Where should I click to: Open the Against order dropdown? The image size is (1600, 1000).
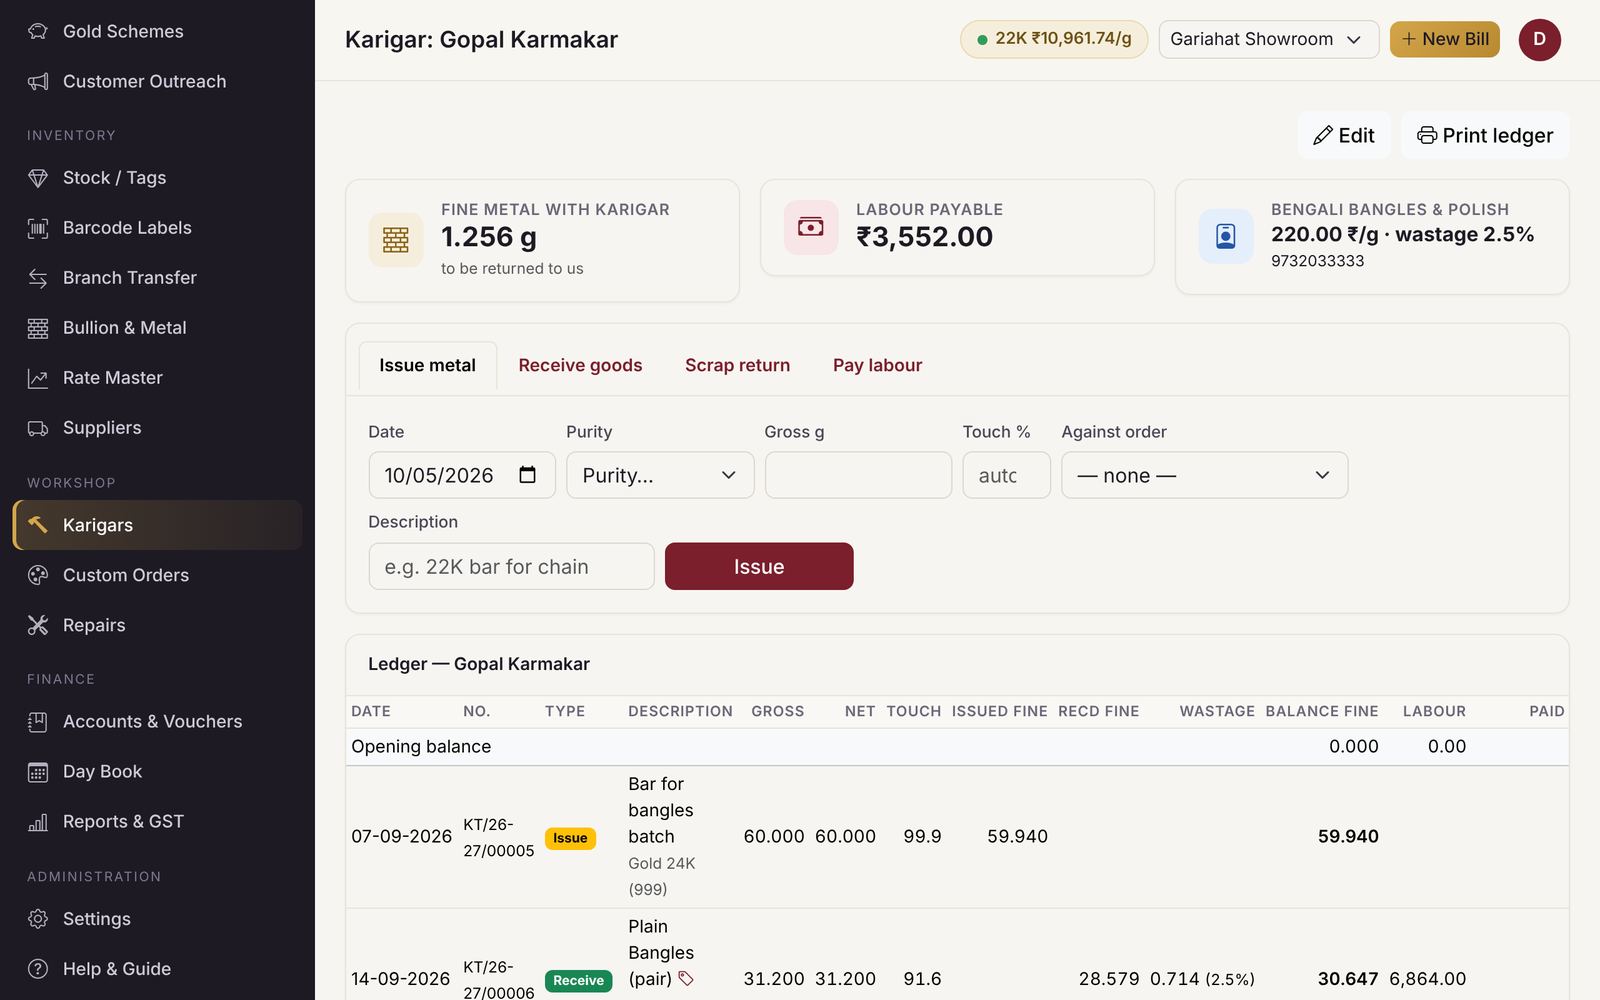[1204, 475]
